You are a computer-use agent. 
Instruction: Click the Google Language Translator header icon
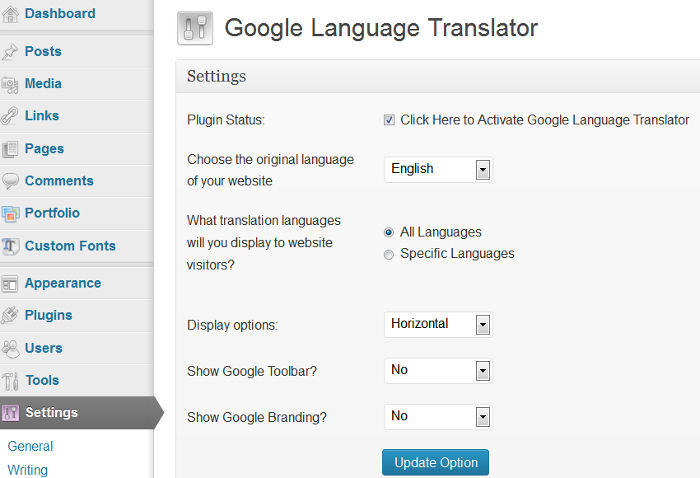point(195,28)
